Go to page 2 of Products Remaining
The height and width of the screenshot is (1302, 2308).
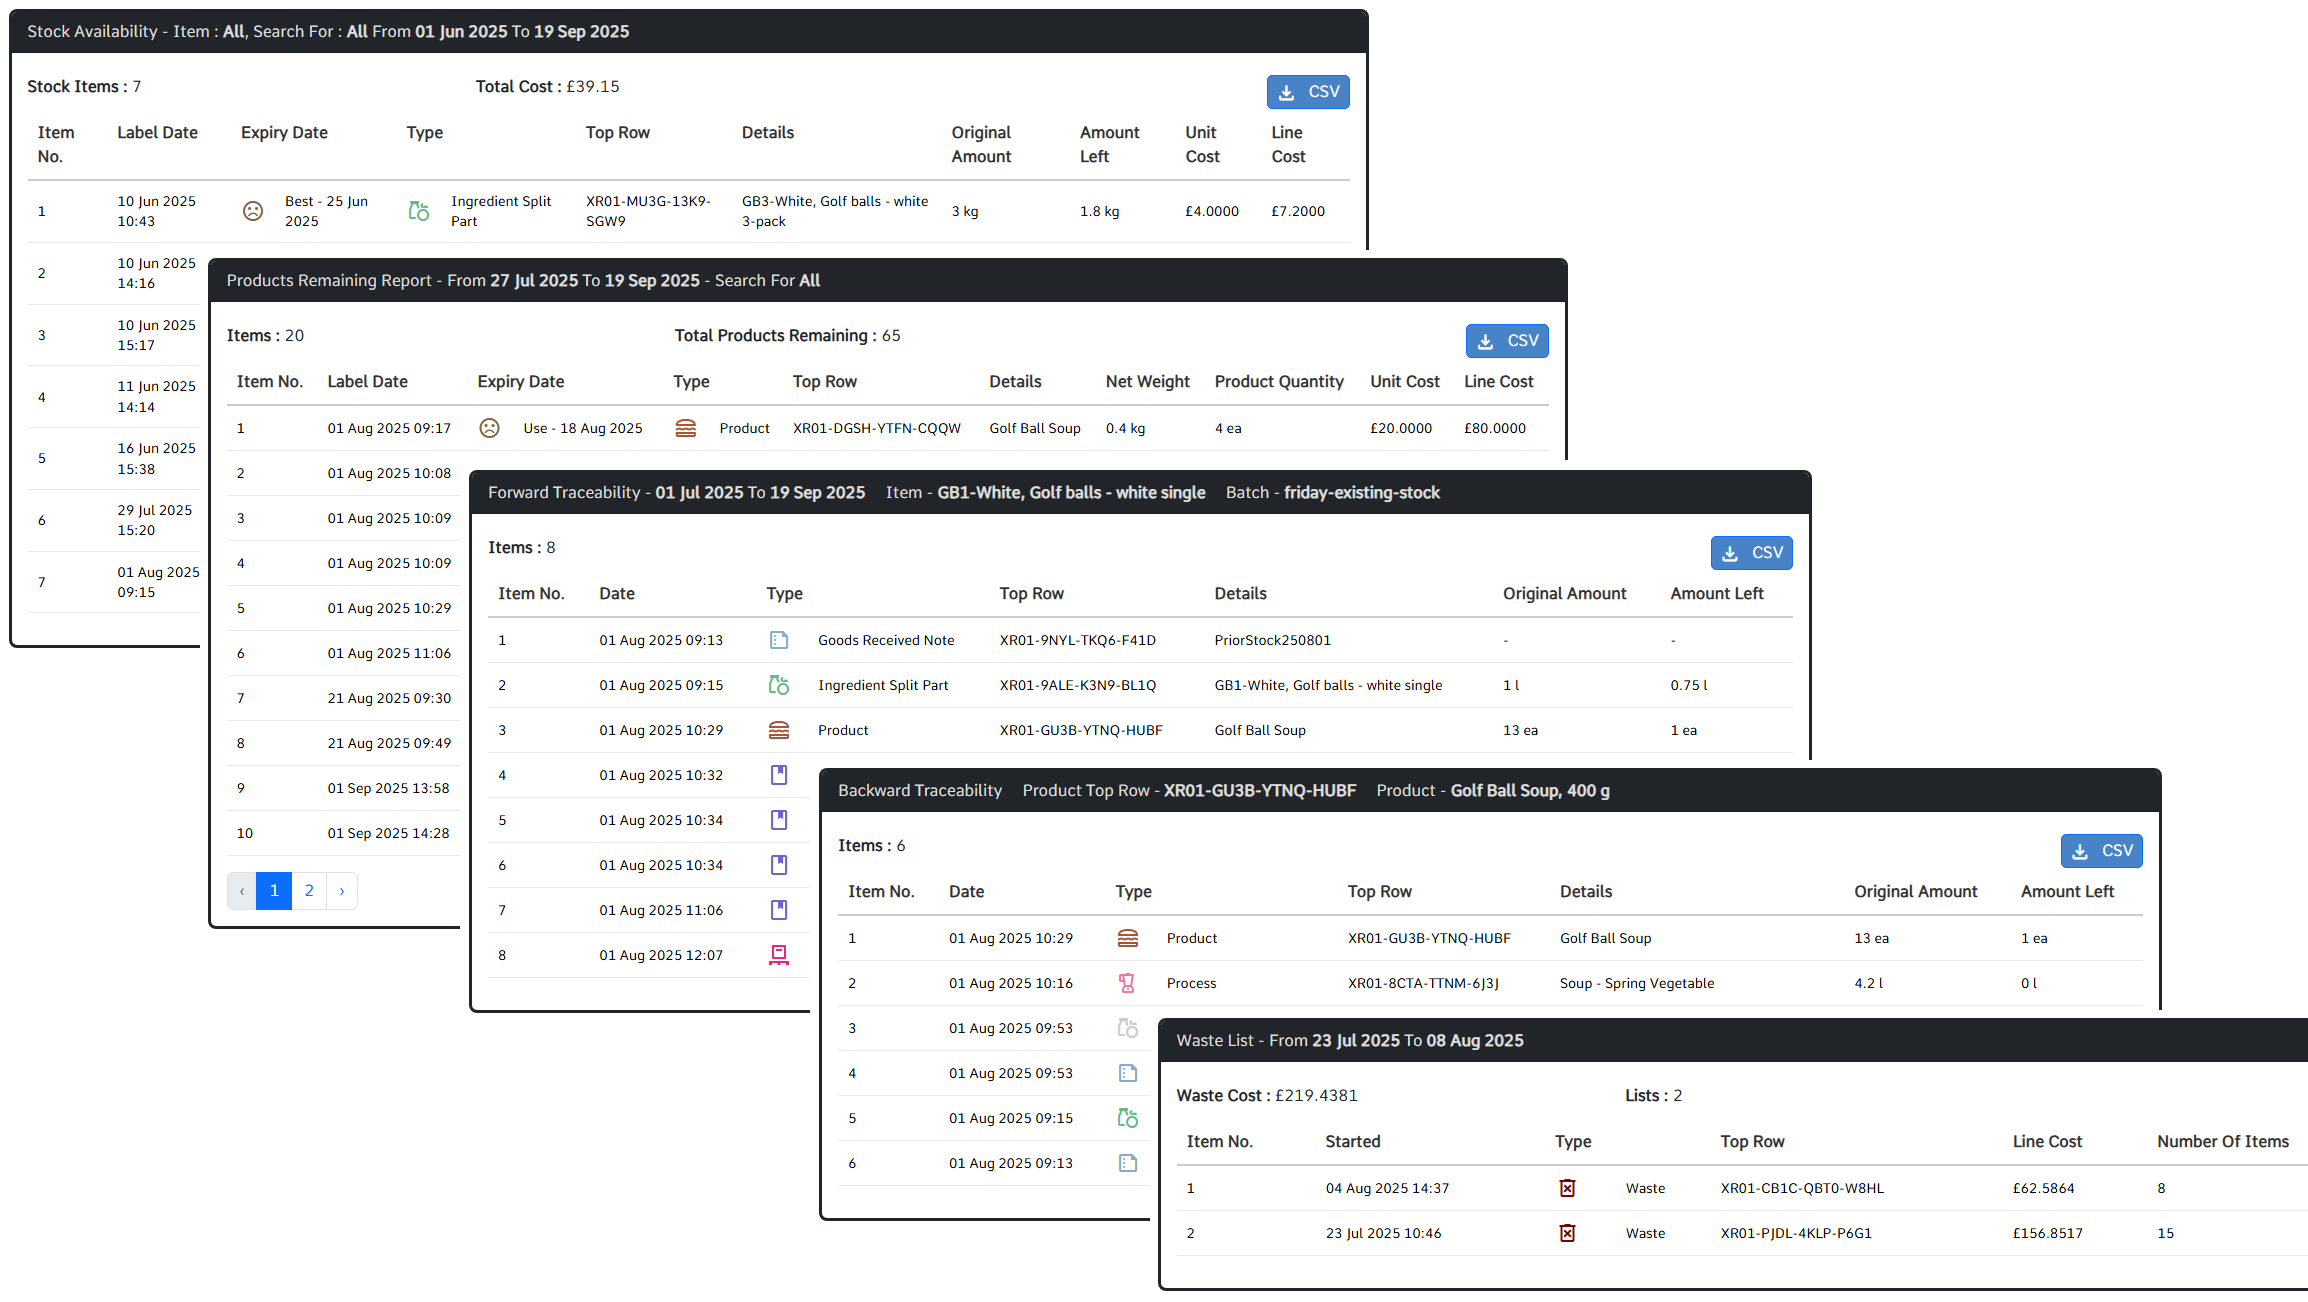click(x=309, y=891)
